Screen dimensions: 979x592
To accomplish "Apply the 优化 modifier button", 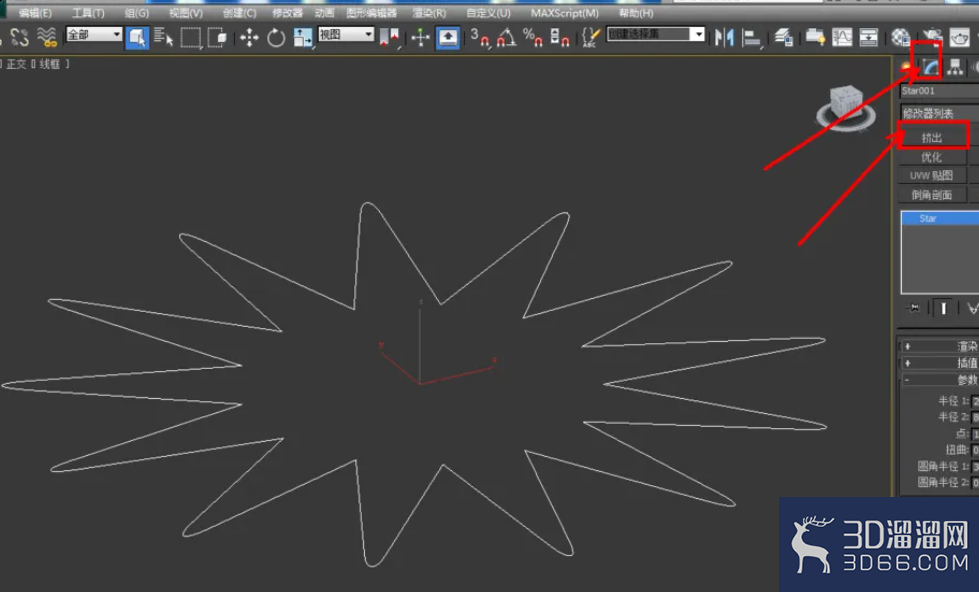I will pos(932,157).
